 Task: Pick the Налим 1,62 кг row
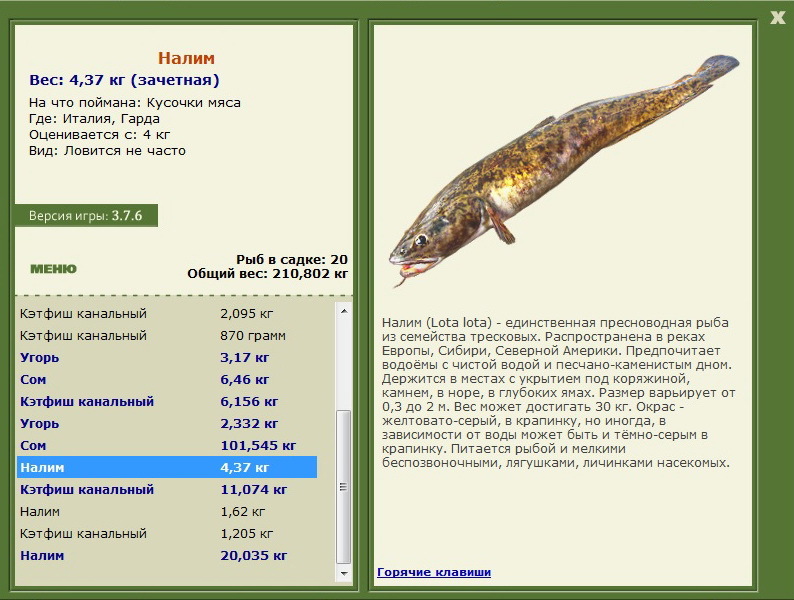(166, 511)
